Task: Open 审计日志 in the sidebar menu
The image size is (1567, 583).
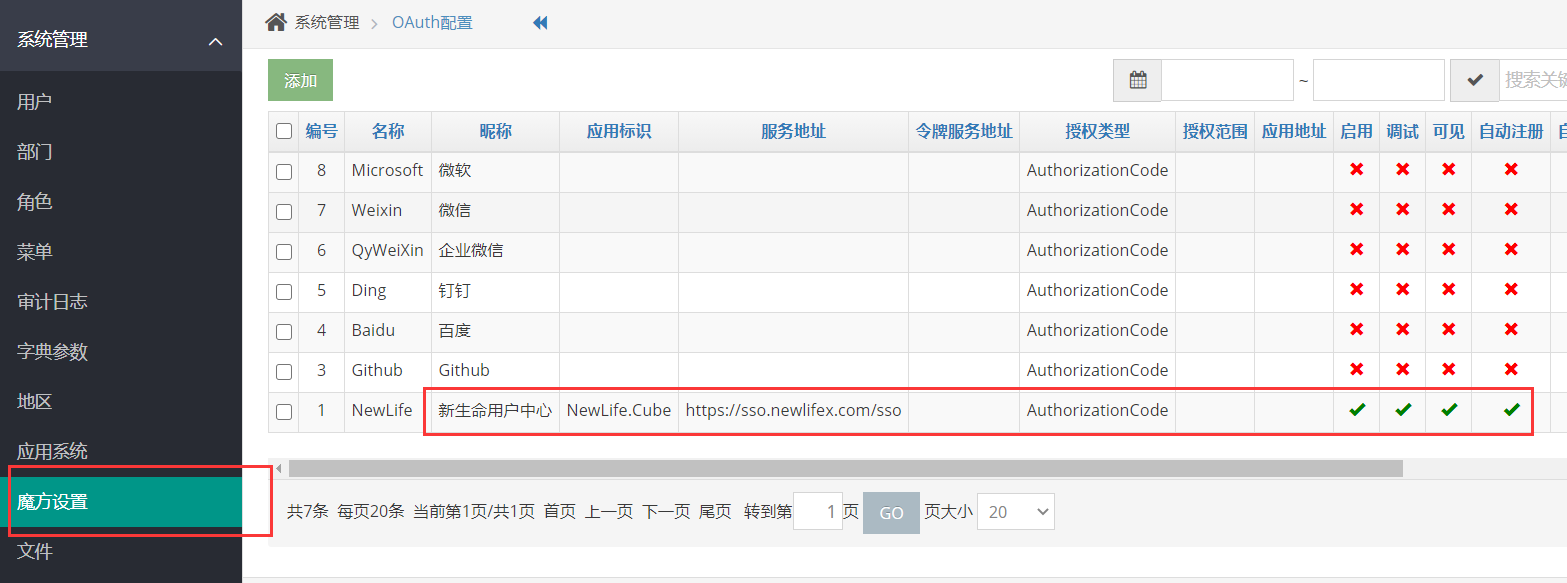Action: 52,302
